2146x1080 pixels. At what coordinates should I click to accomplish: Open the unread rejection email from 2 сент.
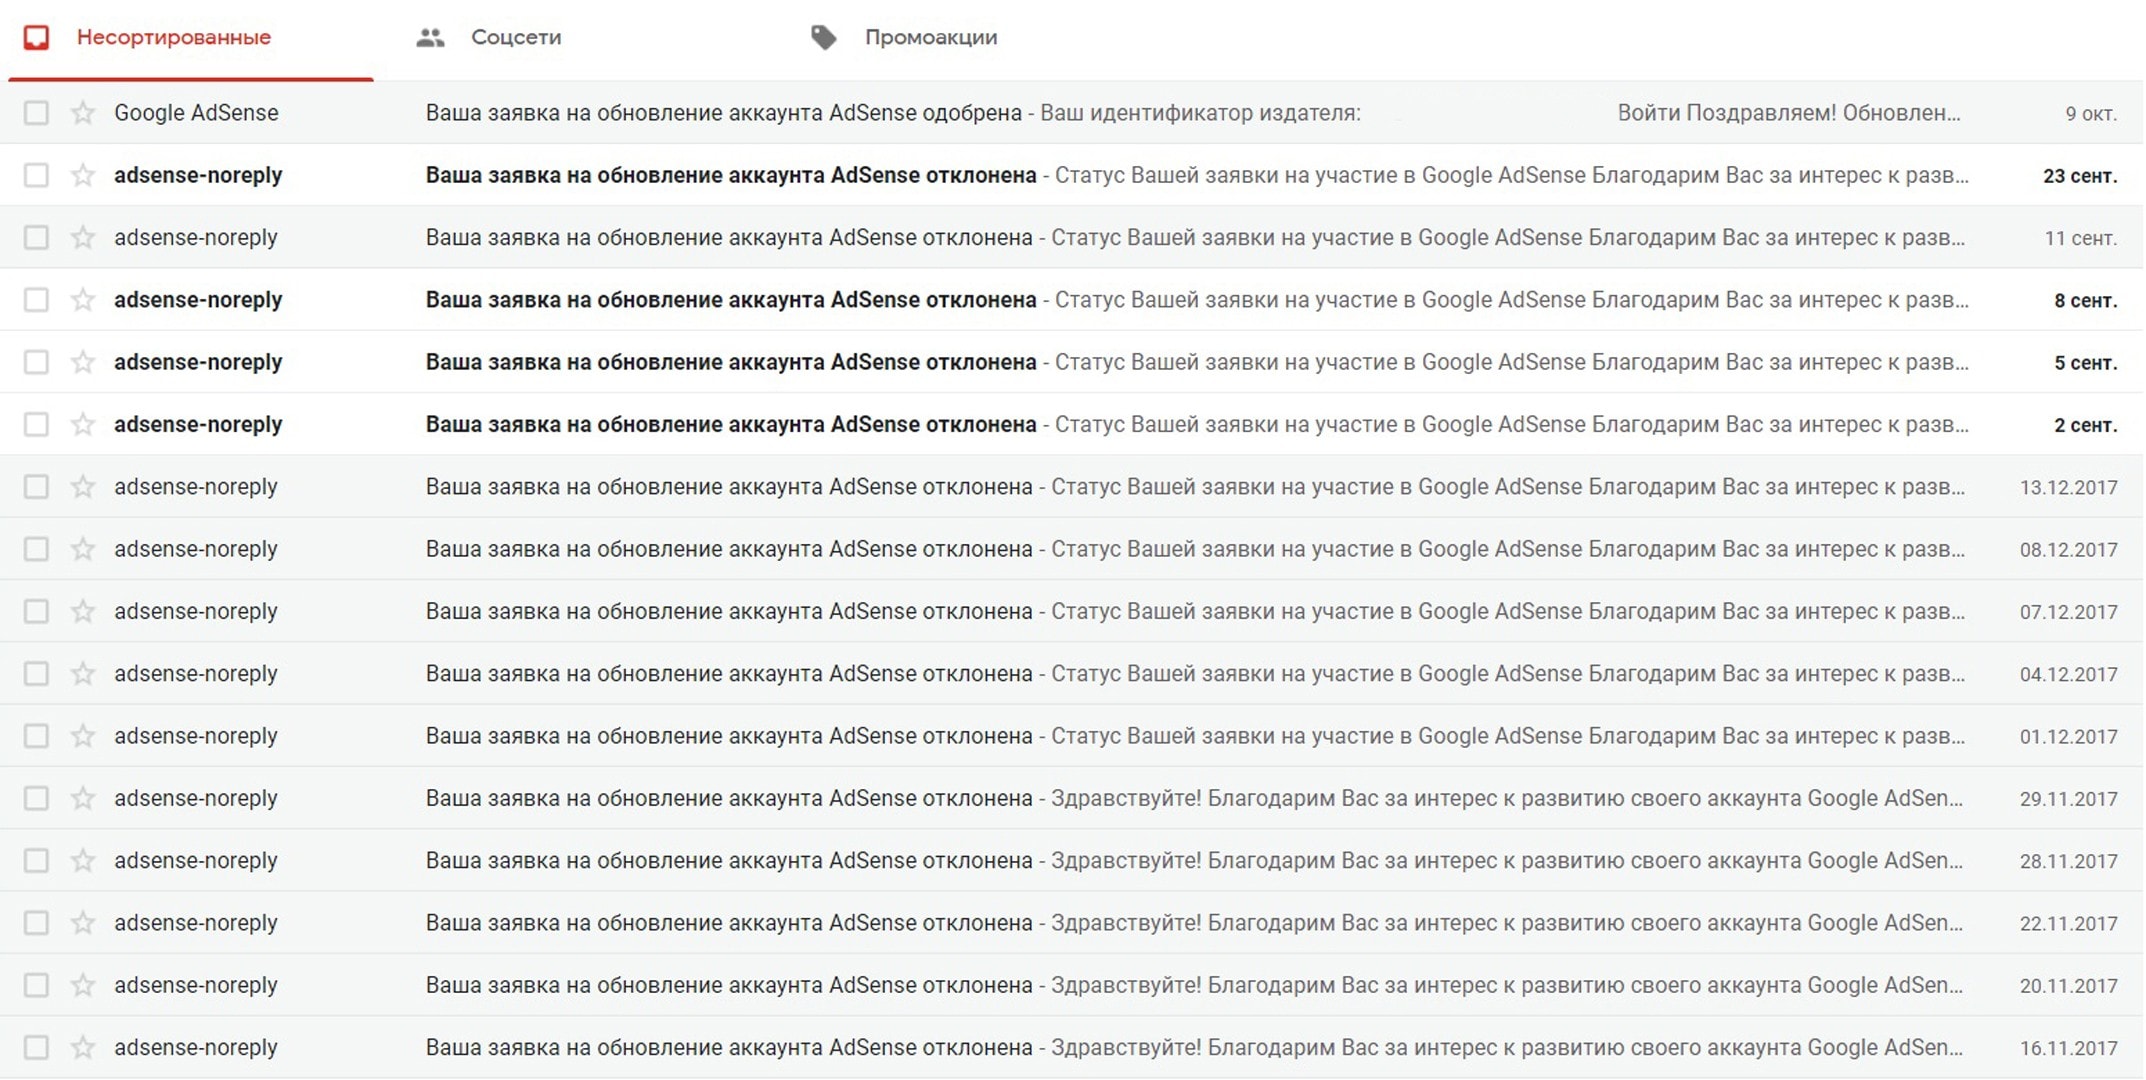coord(731,424)
